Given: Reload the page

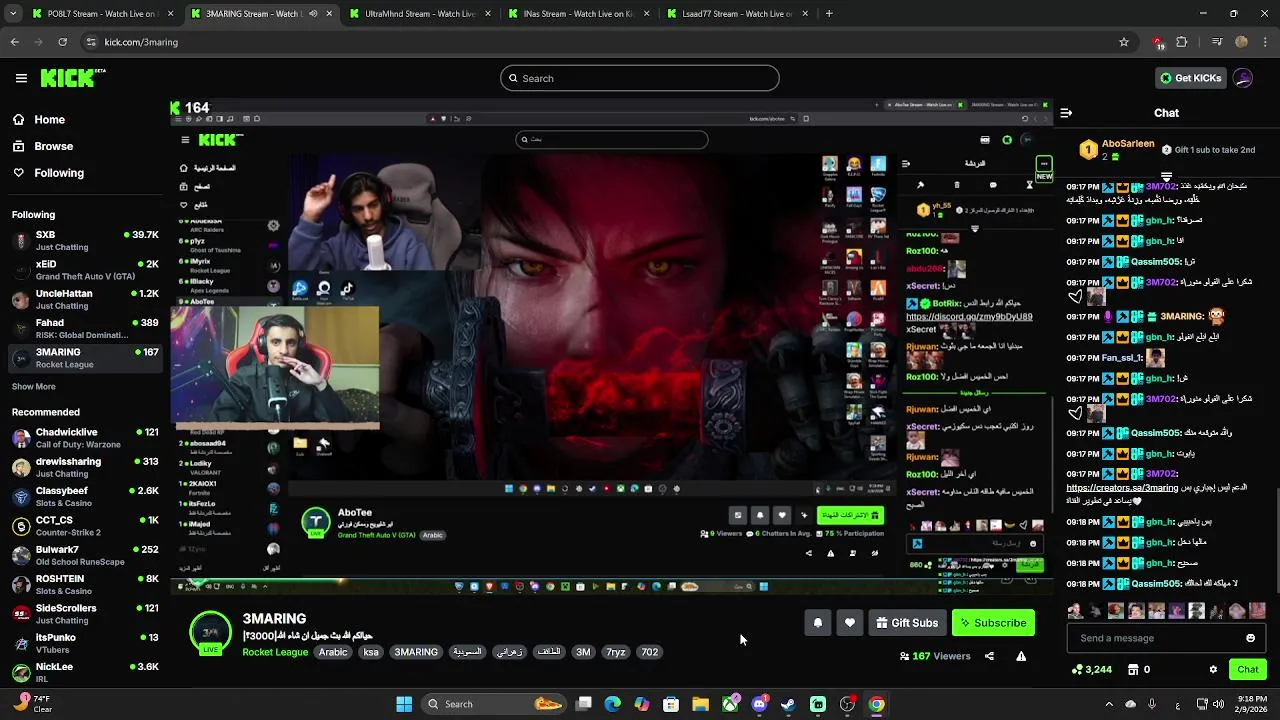Looking at the screenshot, I should (62, 42).
